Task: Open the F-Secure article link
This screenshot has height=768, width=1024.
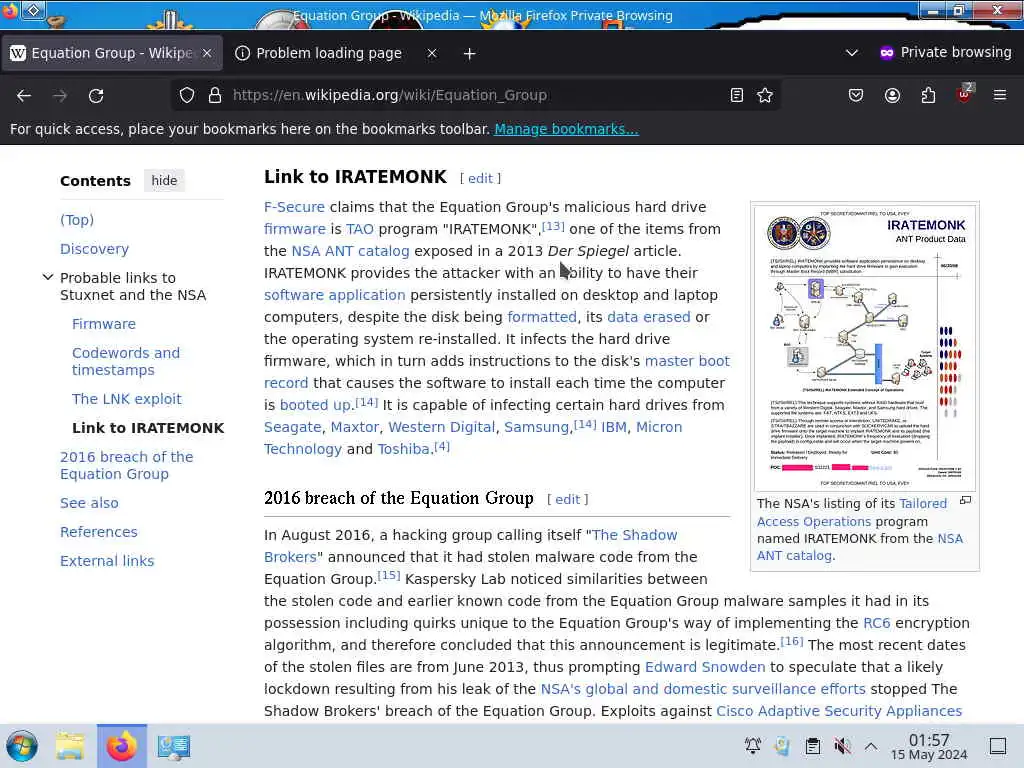Action: [x=294, y=207]
